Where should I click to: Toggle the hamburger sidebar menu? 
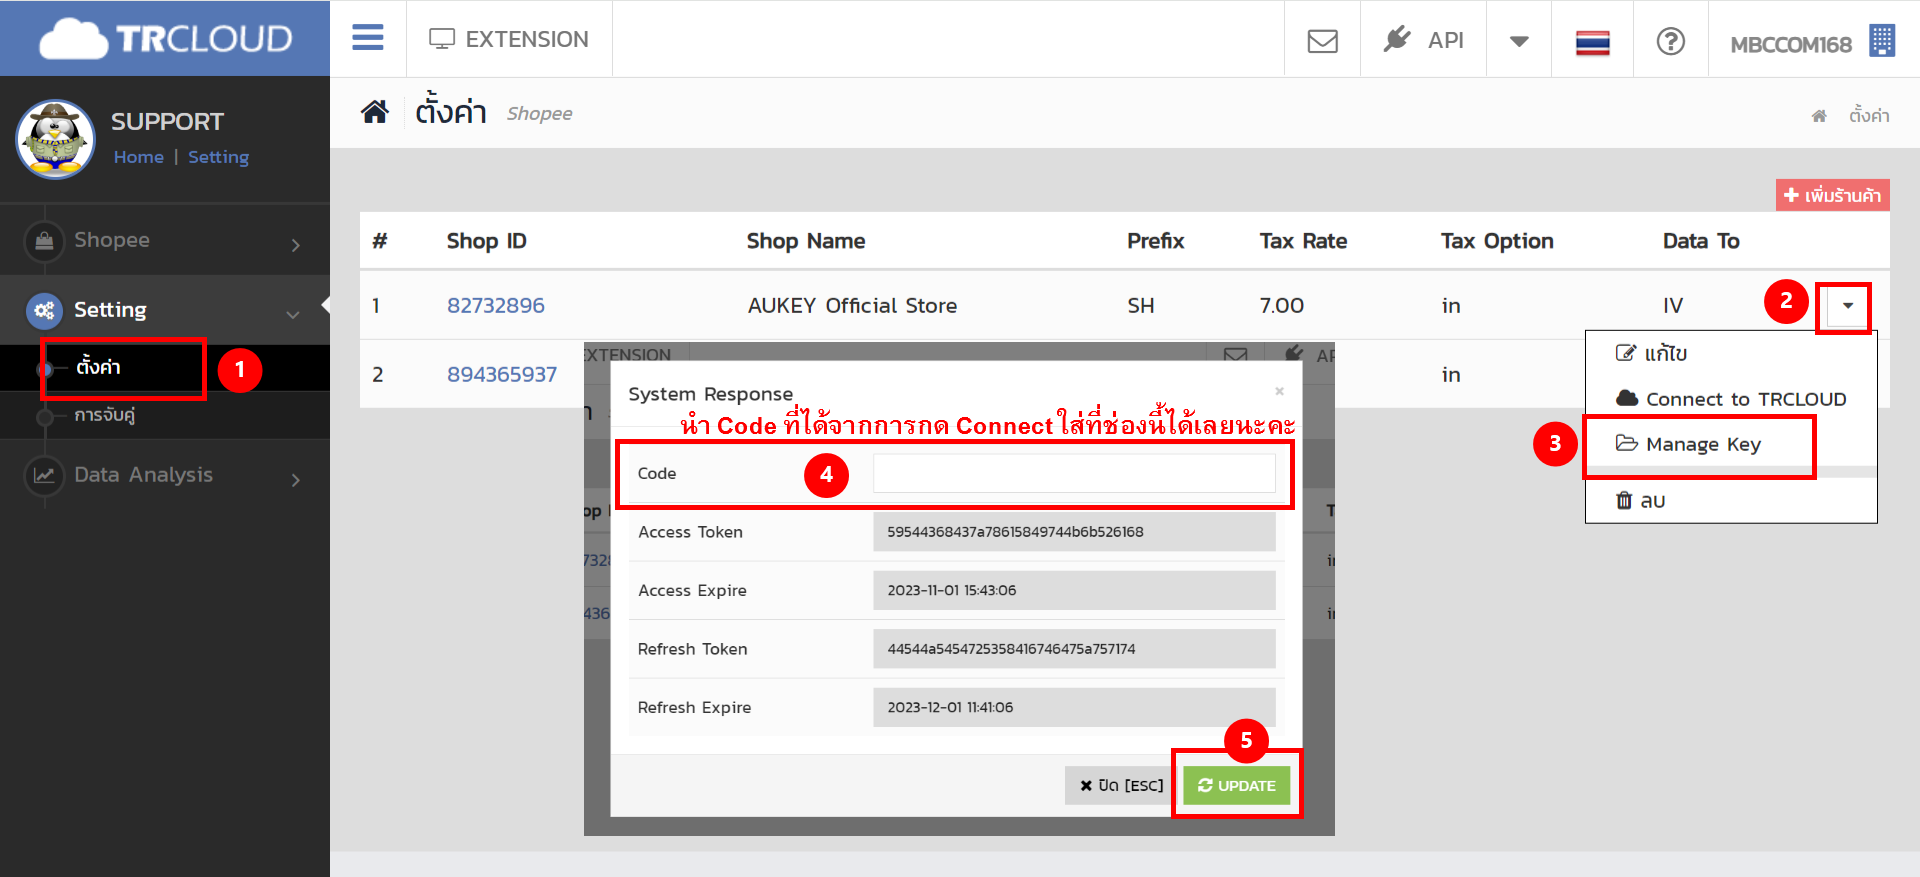(368, 38)
